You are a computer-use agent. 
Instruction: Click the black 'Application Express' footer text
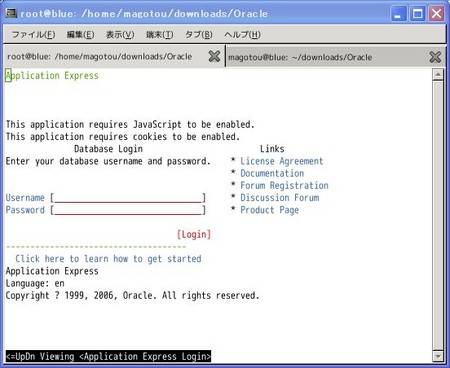pyautogui.click(x=52, y=271)
